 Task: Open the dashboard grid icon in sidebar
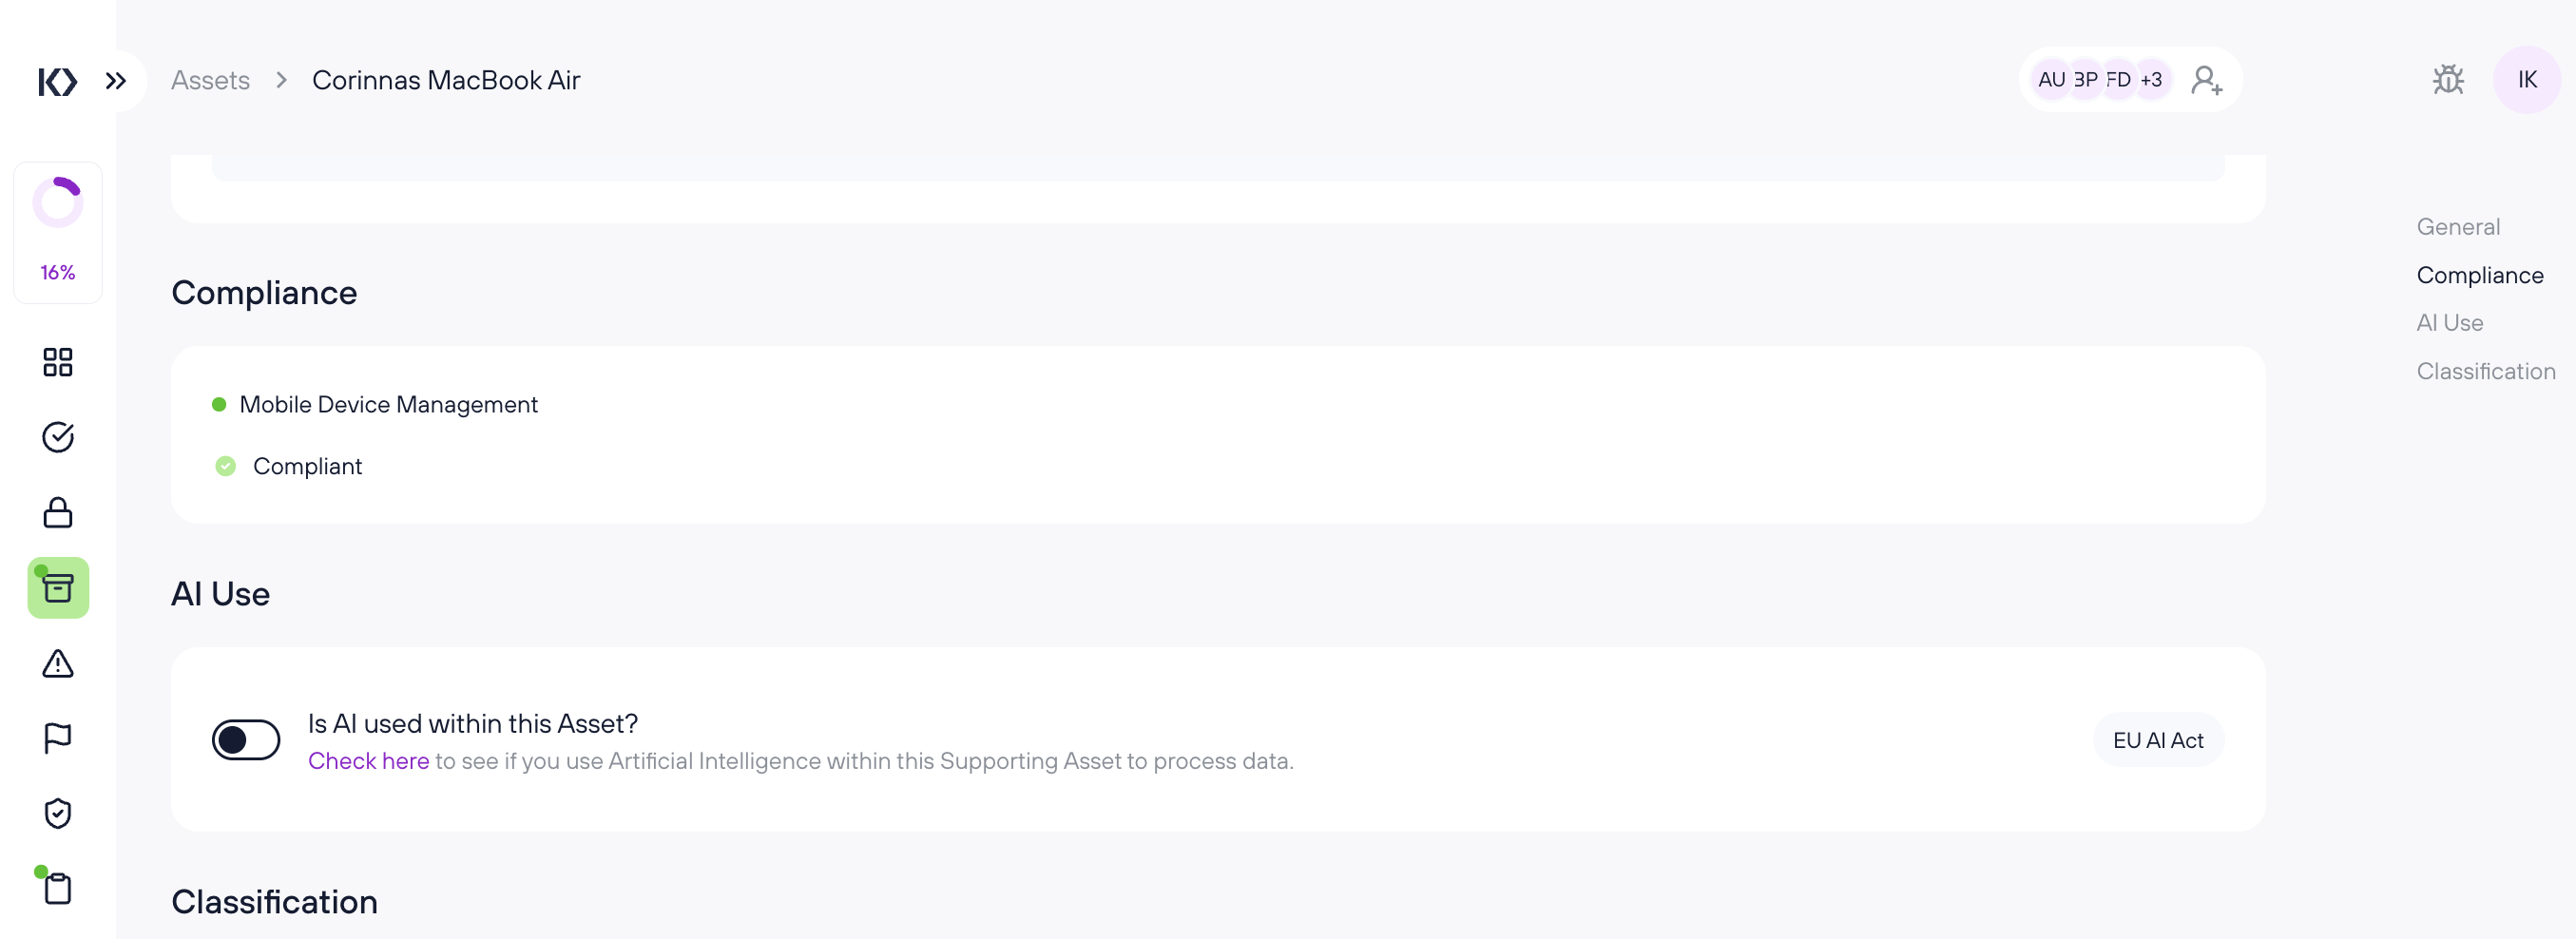click(x=58, y=362)
